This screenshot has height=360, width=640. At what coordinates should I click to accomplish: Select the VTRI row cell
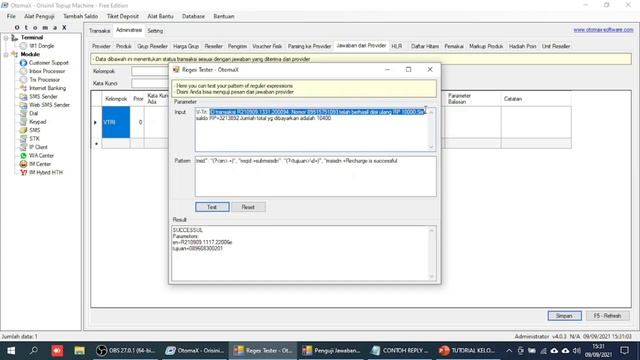click(x=116, y=122)
